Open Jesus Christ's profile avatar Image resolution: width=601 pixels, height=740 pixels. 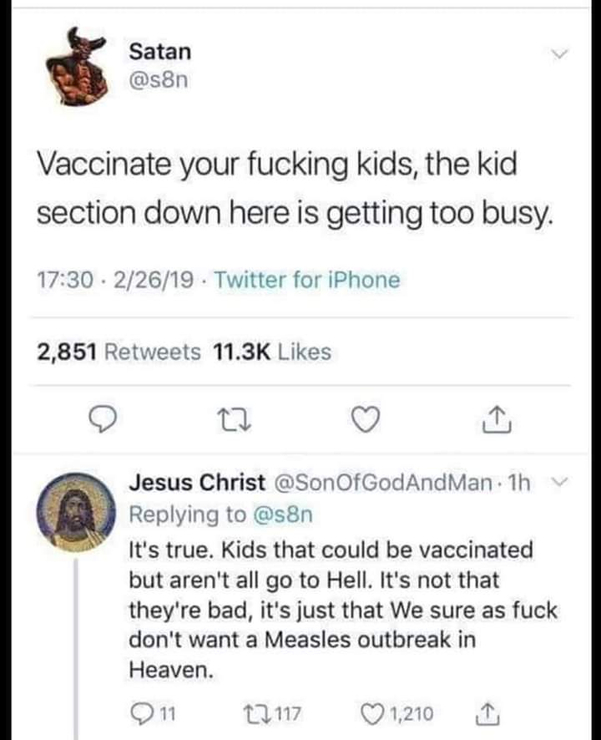pyautogui.click(x=69, y=511)
